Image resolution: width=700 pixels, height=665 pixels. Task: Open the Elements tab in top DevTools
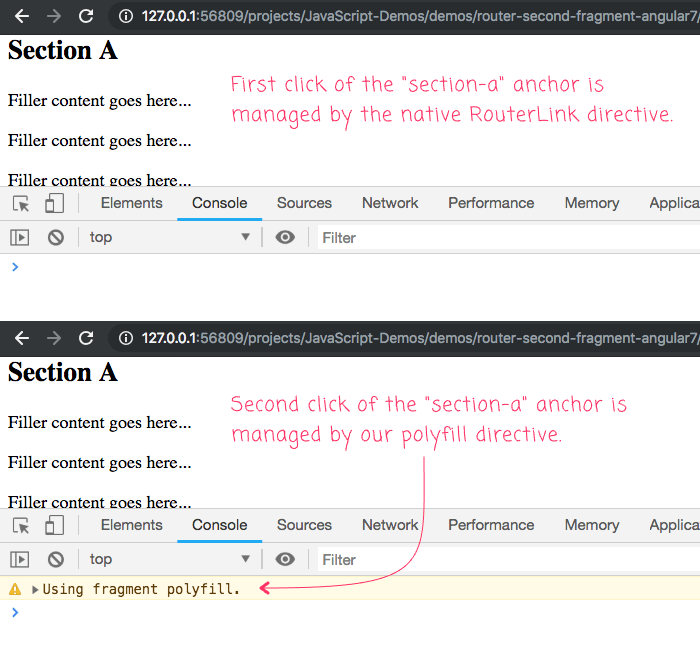tap(132, 203)
